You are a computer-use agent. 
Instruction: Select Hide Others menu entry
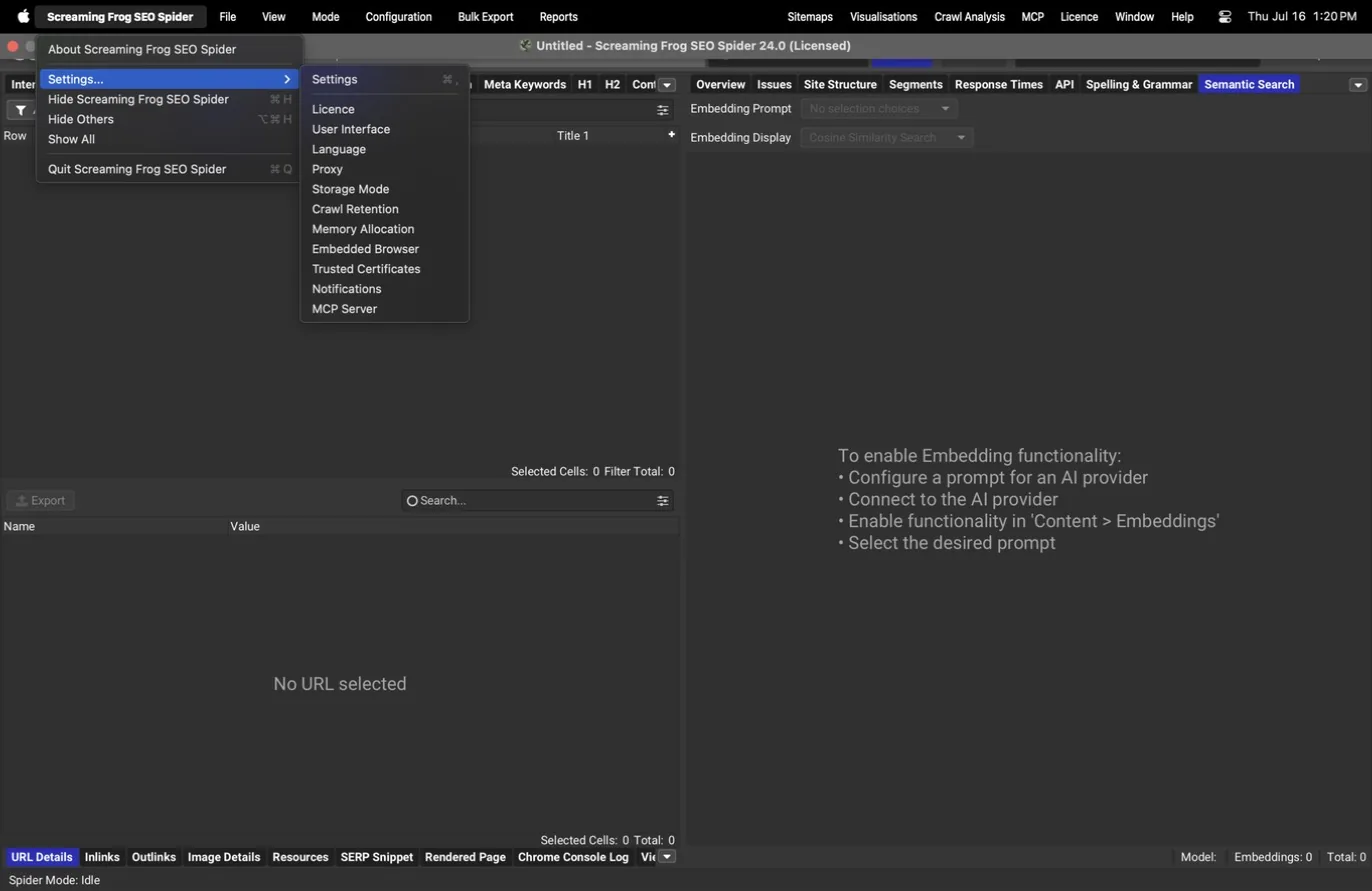pos(170,119)
